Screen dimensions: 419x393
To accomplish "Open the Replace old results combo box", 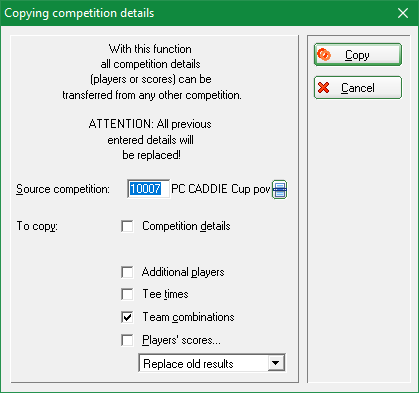I will click(x=212, y=363).
